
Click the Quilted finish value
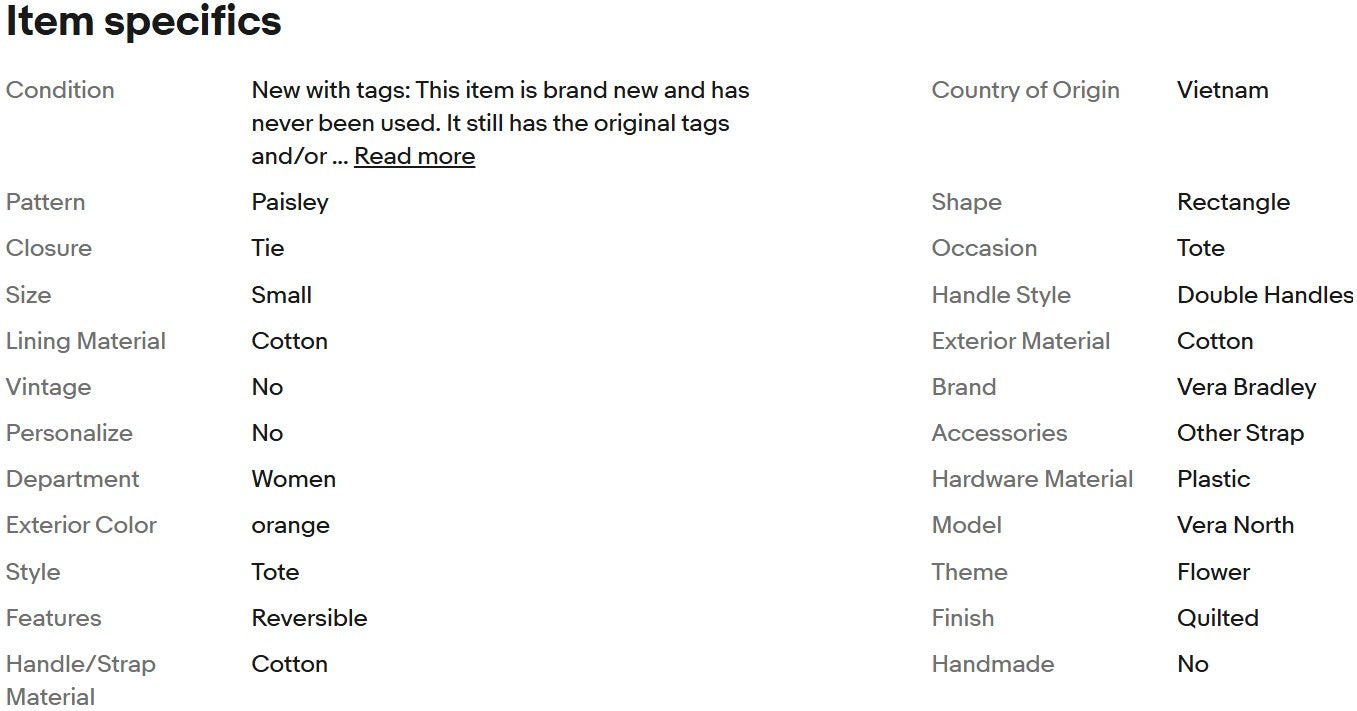coord(1217,618)
